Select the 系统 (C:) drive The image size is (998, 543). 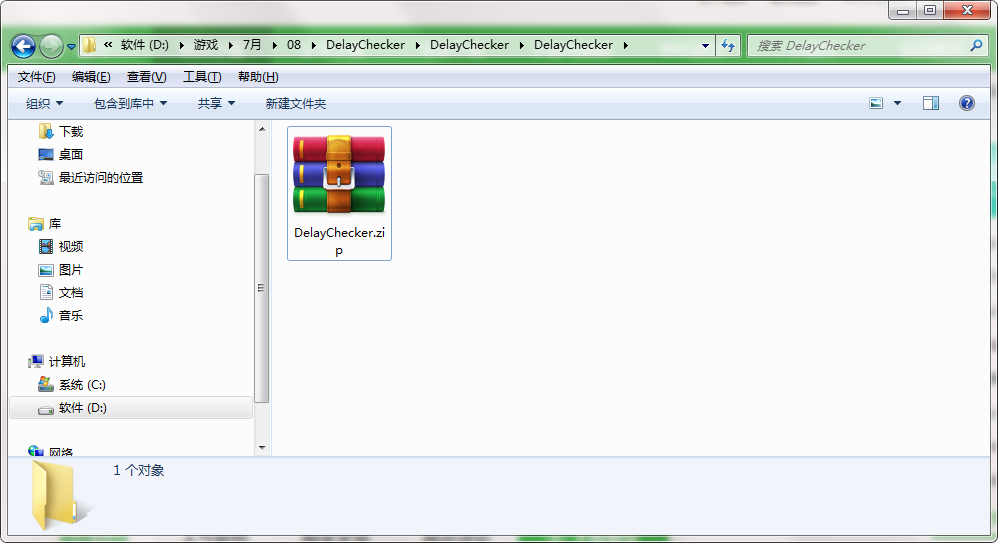(x=82, y=384)
